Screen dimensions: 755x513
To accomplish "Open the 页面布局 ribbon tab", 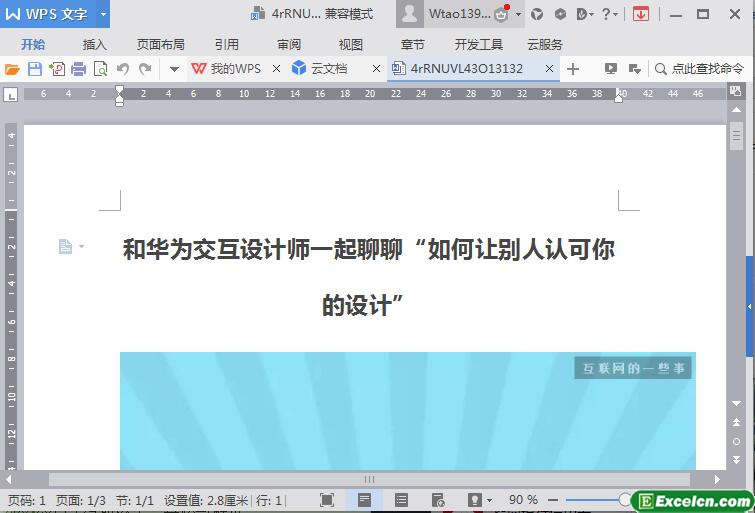I will click(161, 45).
